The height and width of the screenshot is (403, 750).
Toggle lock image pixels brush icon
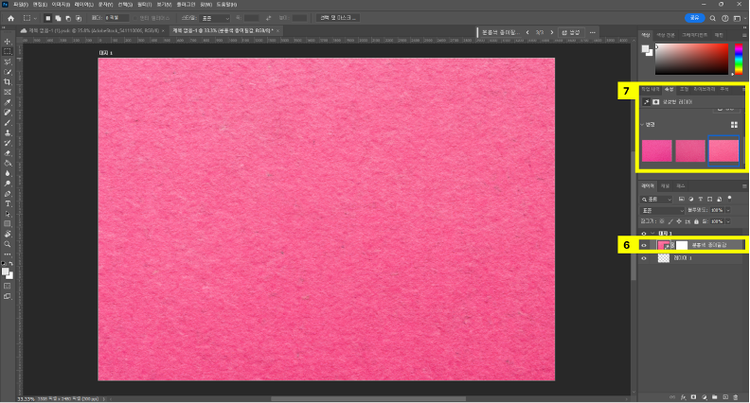(x=671, y=222)
